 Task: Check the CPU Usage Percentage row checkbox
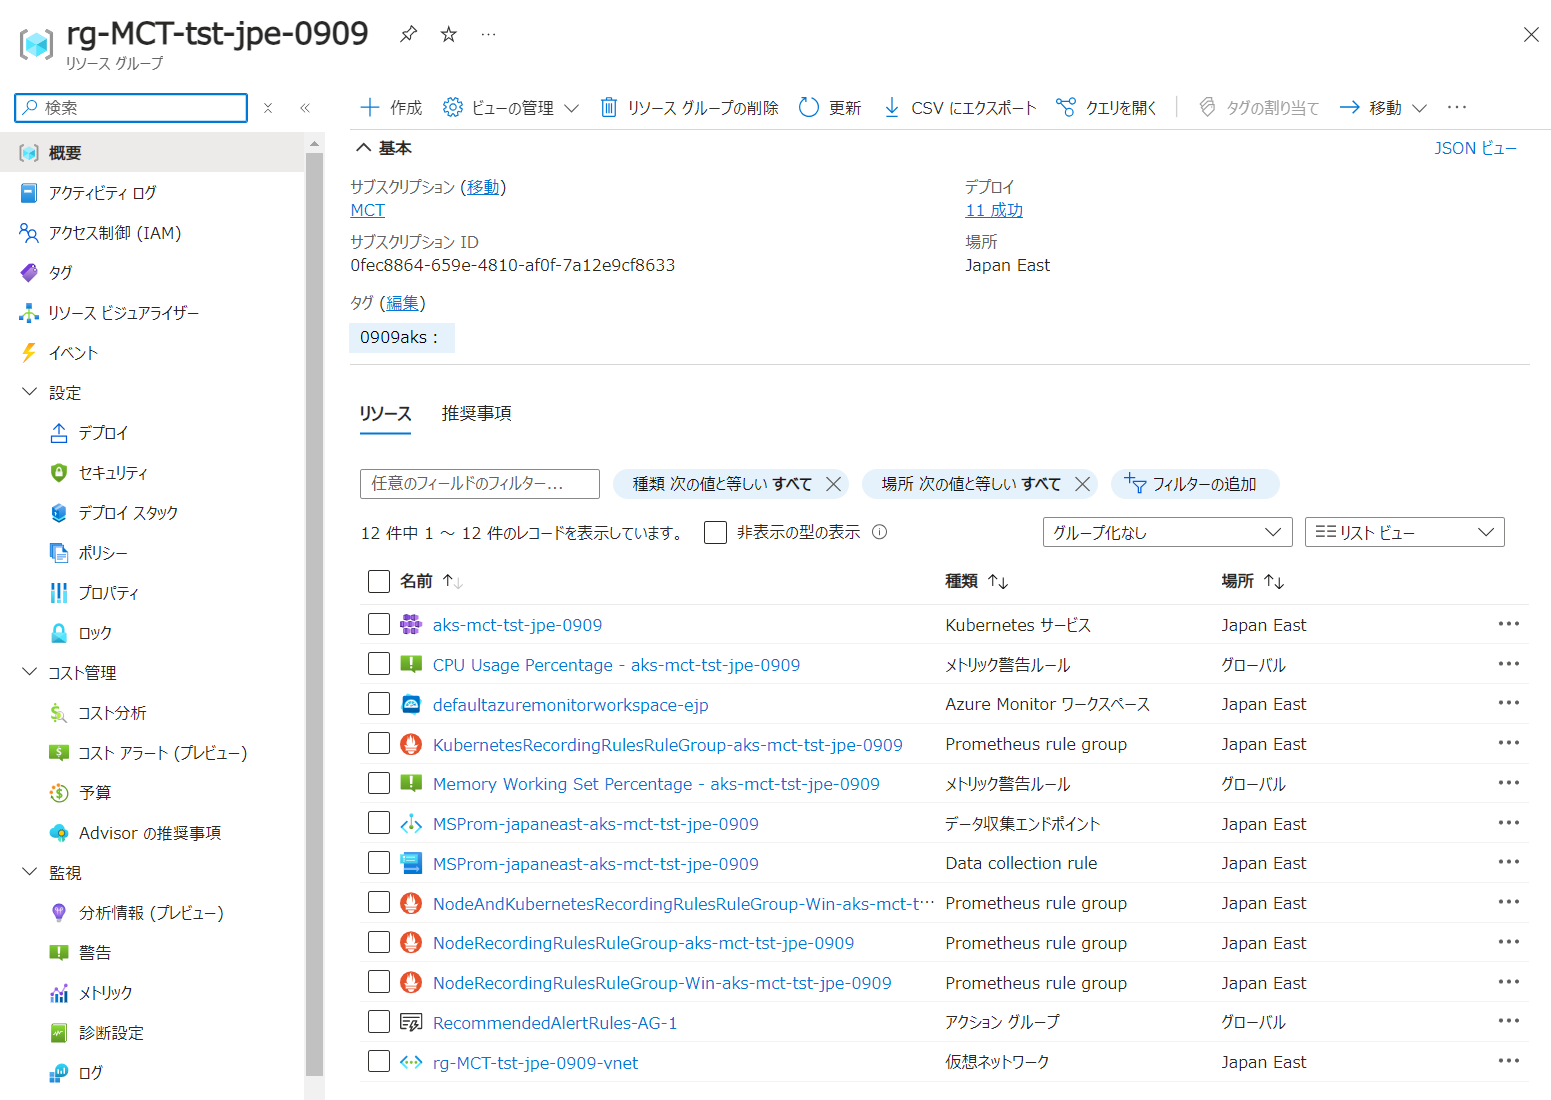(379, 664)
